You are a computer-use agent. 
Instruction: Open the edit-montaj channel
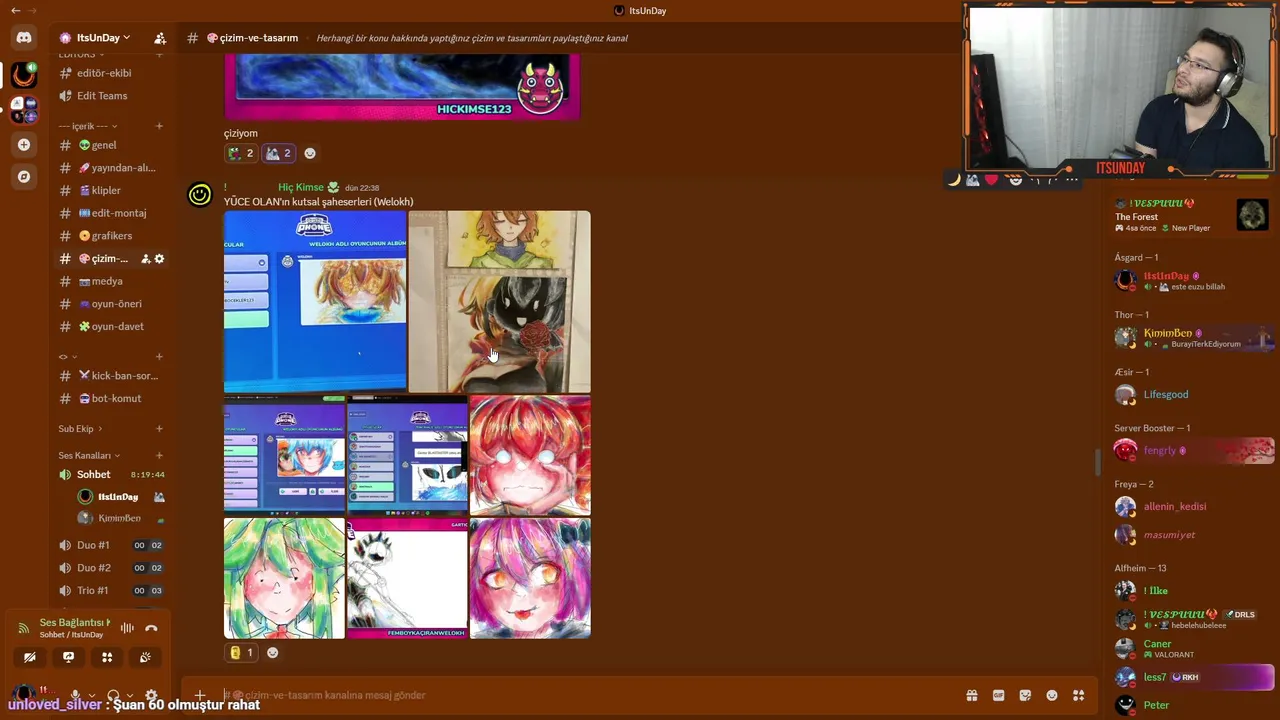click(111, 213)
